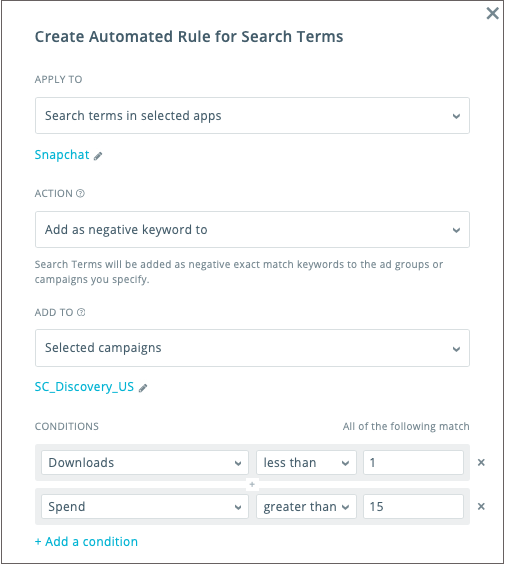Viewport: 505px width, 565px height.
Task: Click the Downloads value field showing 1
Action: tap(413, 462)
